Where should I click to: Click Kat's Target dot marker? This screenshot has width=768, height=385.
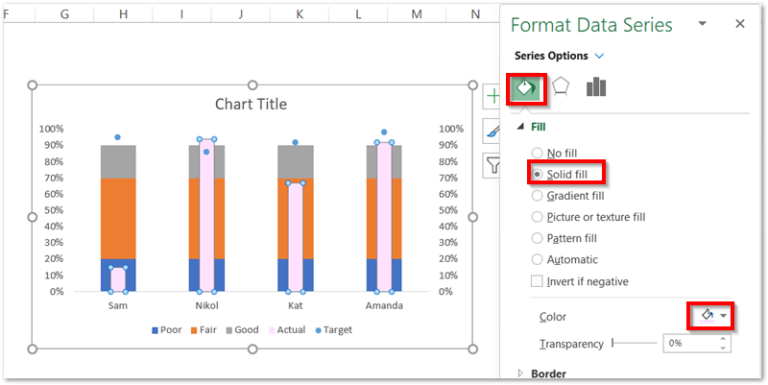pyautogui.click(x=295, y=142)
